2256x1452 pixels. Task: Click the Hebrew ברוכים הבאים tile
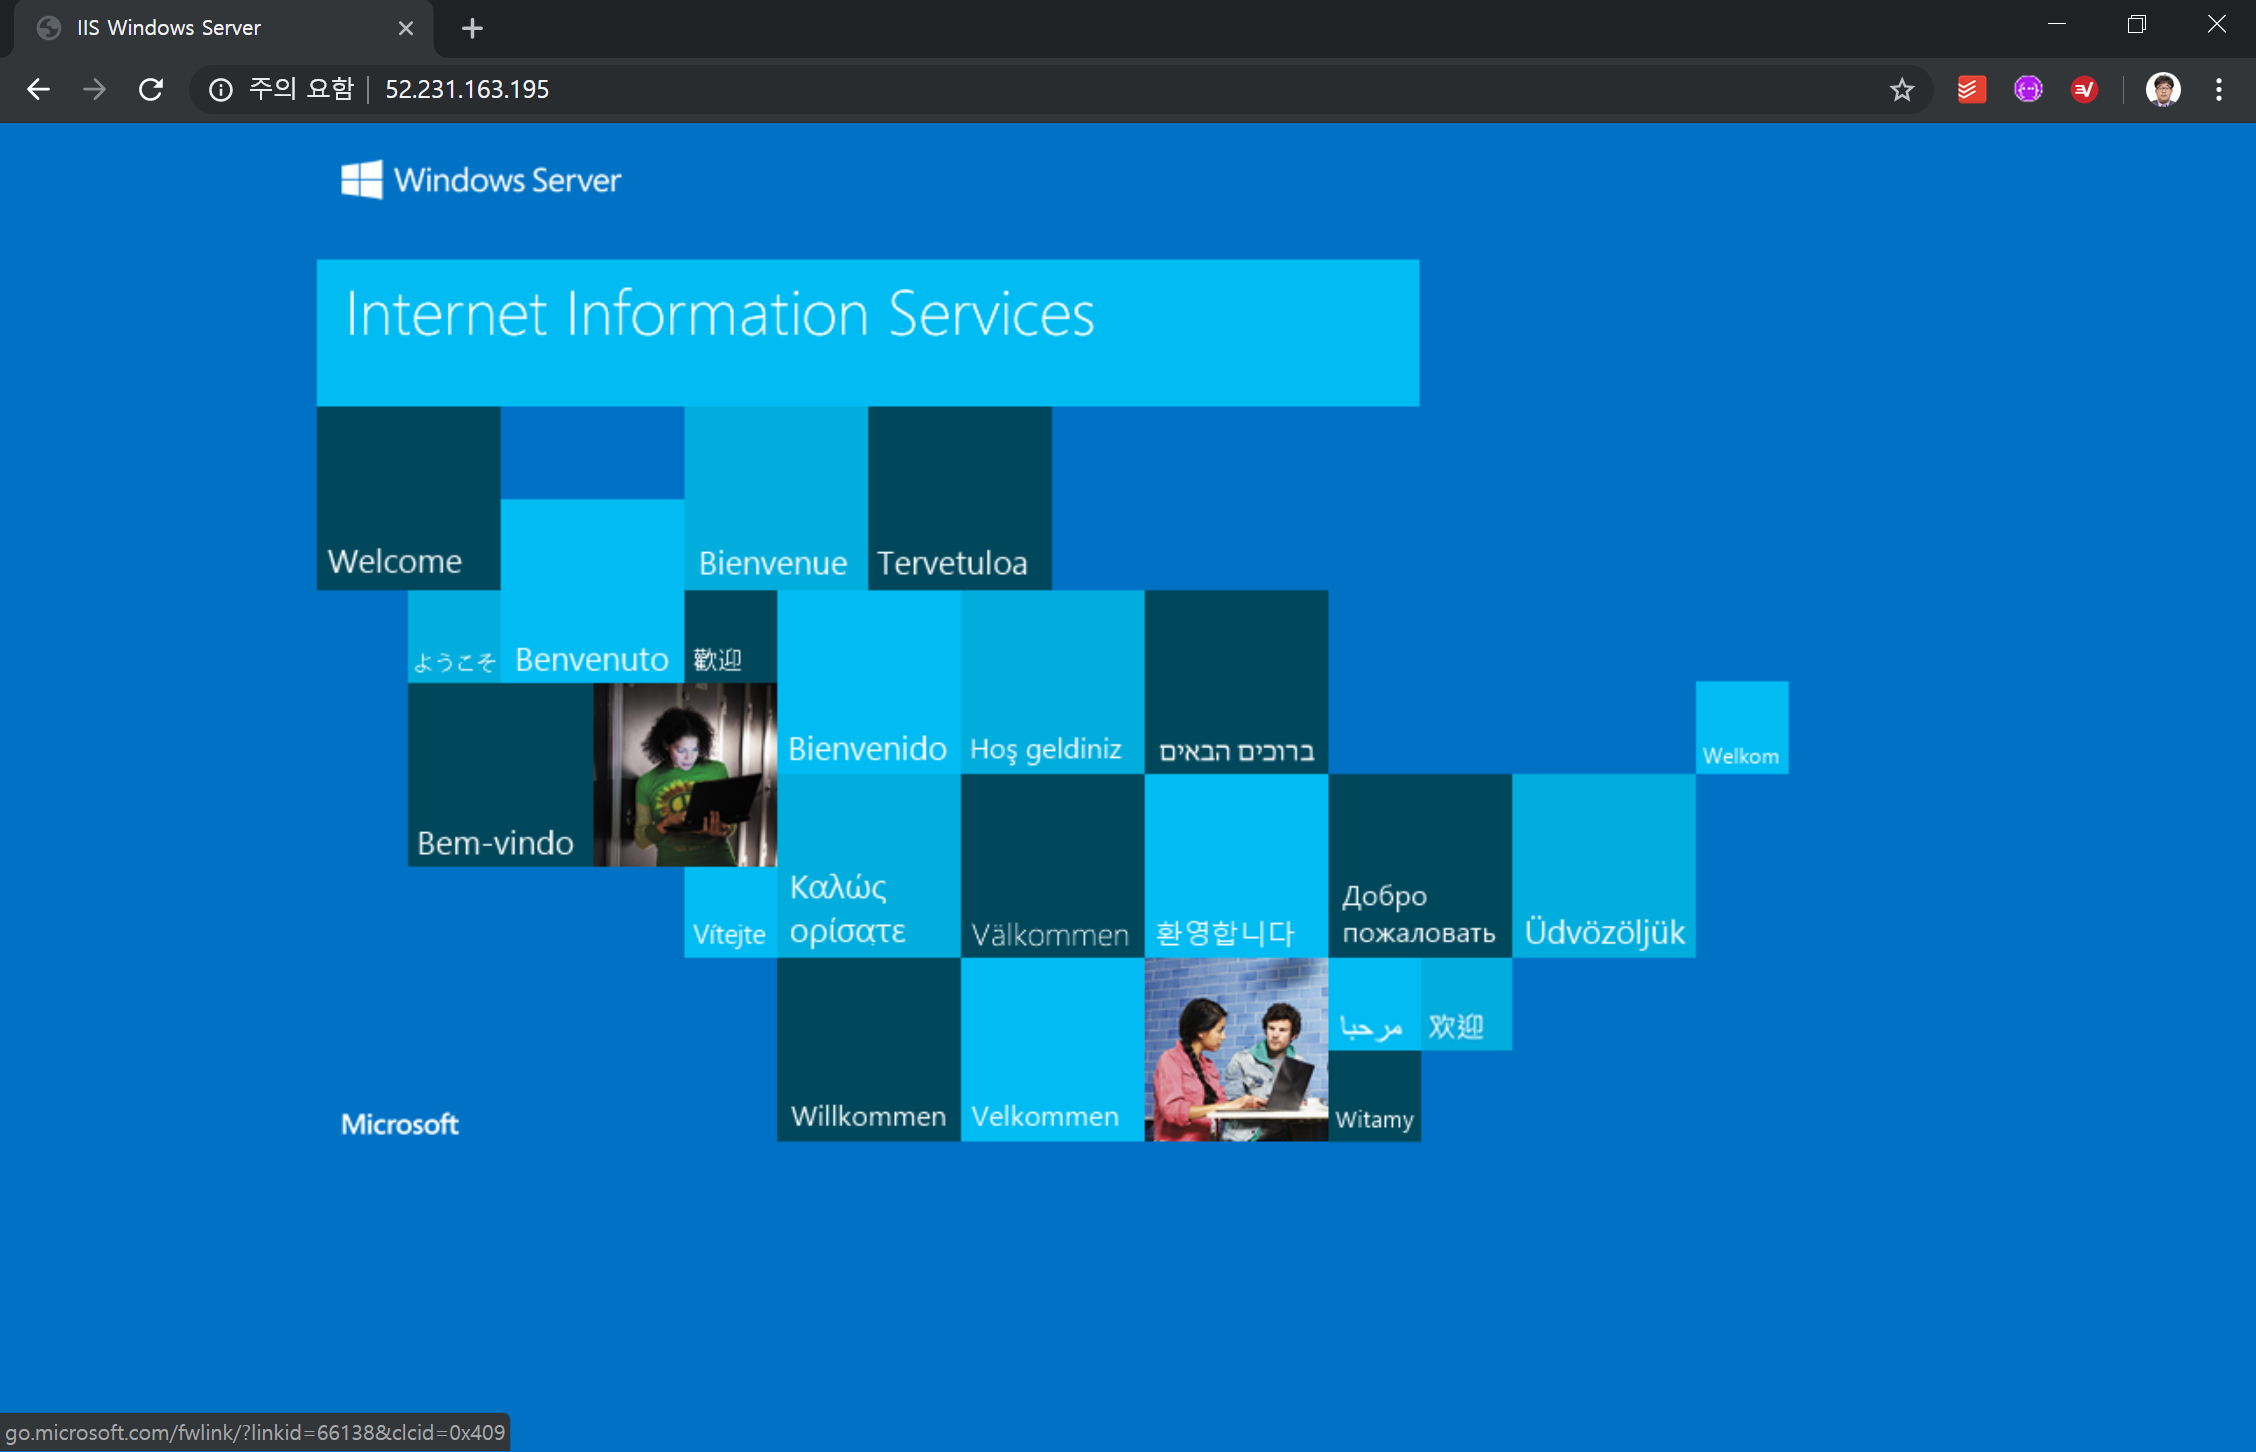coord(1237,683)
